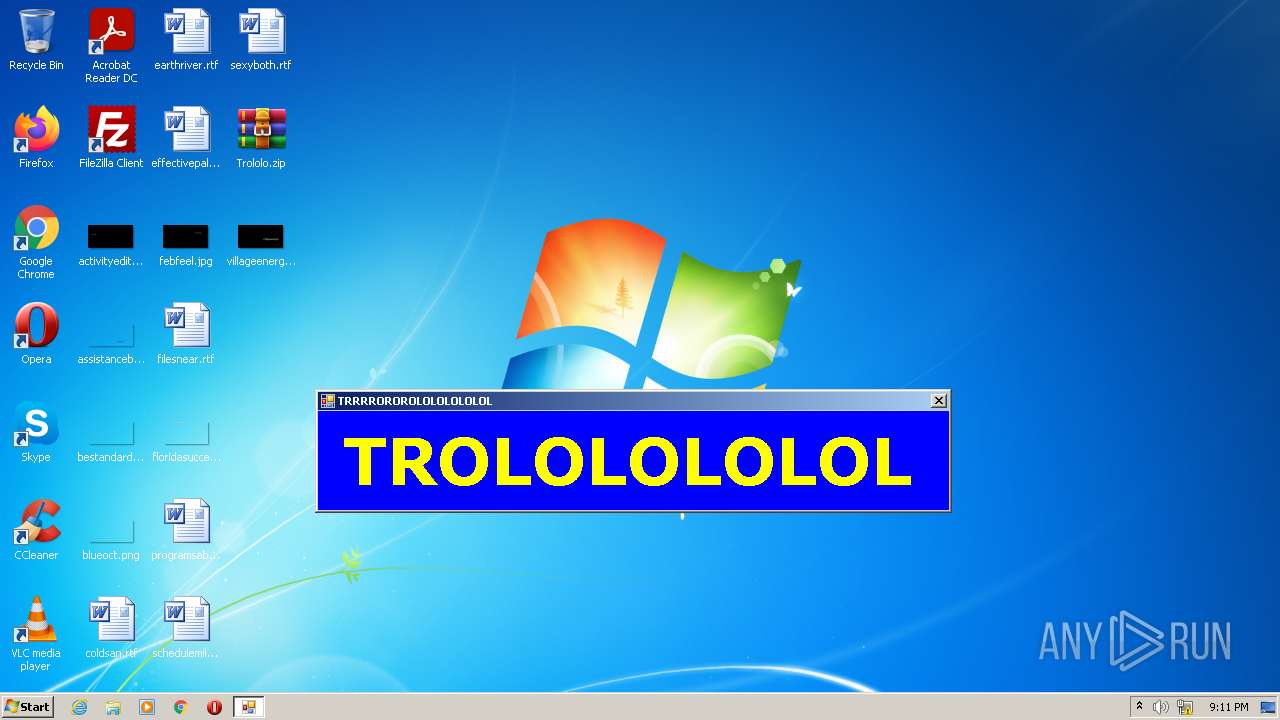1280x720 pixels.
Task: Select the effectivepal... document icon
Action: click(x=186, y=138)
